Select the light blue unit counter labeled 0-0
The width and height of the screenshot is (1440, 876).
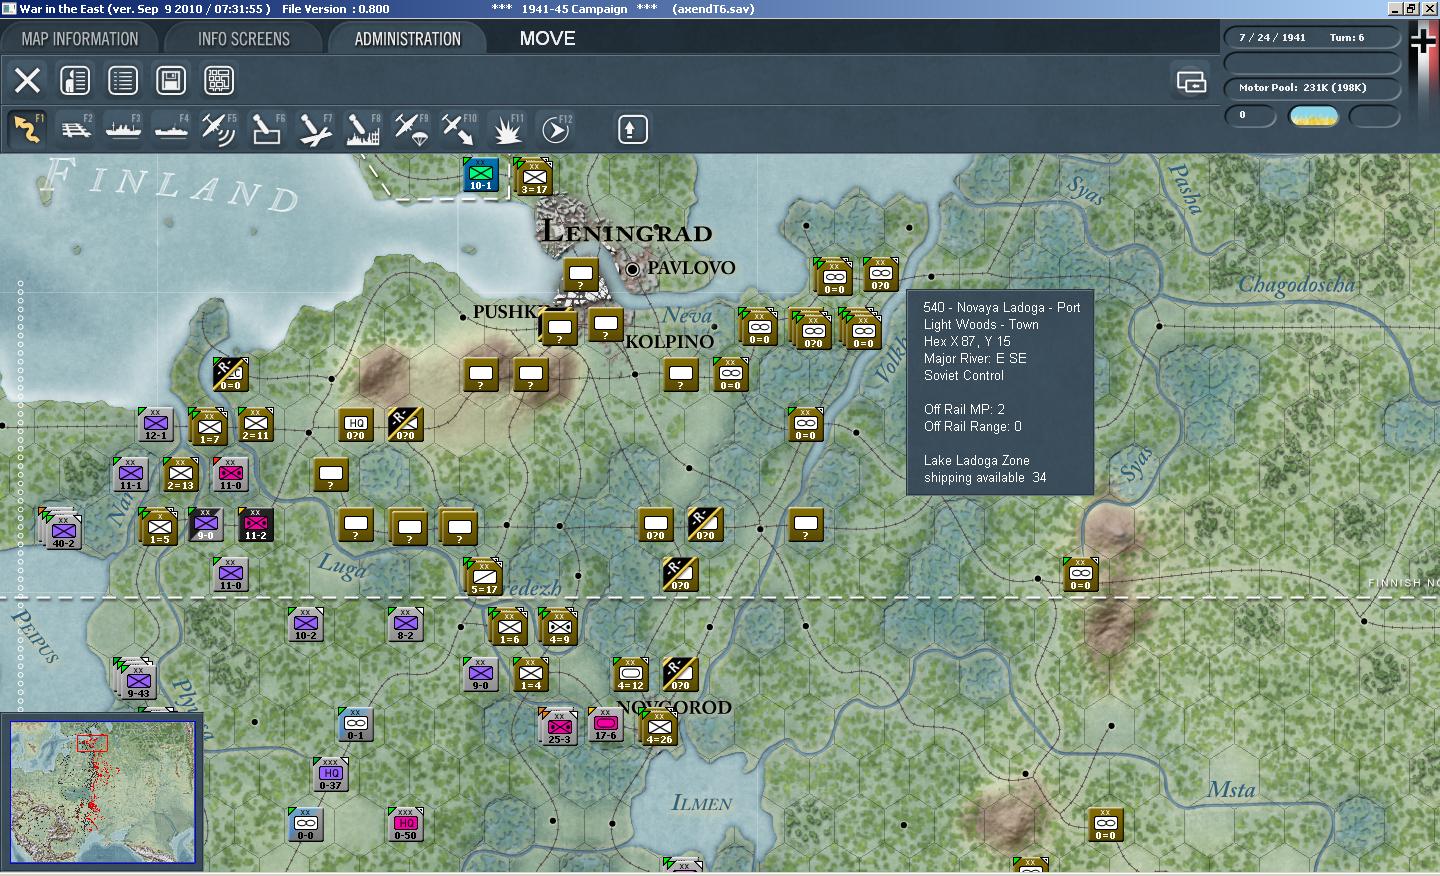tap(305, 824)
